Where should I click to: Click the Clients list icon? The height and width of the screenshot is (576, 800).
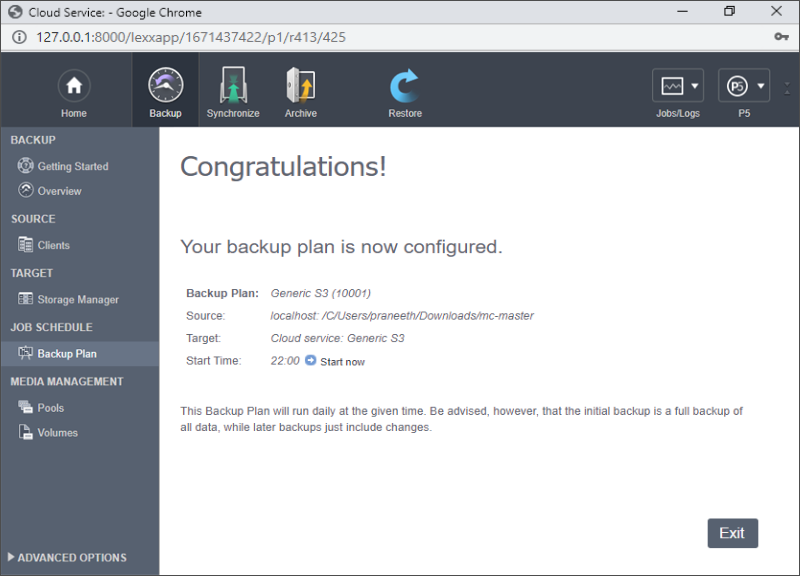tap(26, 244)
